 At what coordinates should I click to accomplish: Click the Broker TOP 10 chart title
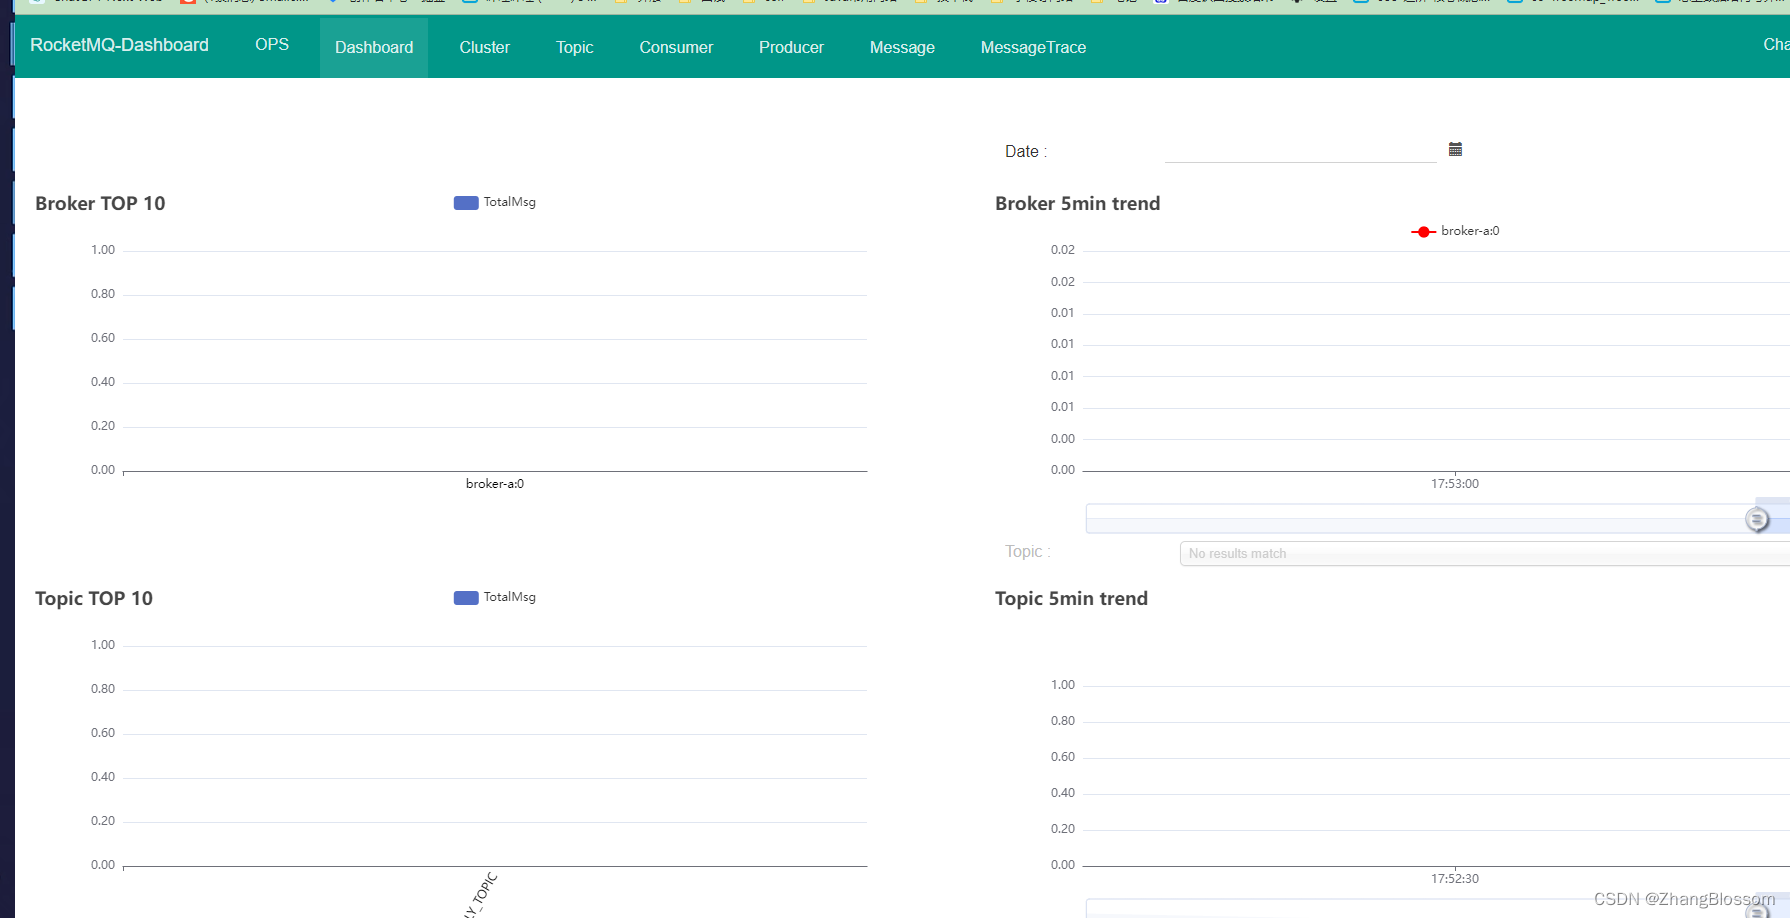click(x=100, y=203)
